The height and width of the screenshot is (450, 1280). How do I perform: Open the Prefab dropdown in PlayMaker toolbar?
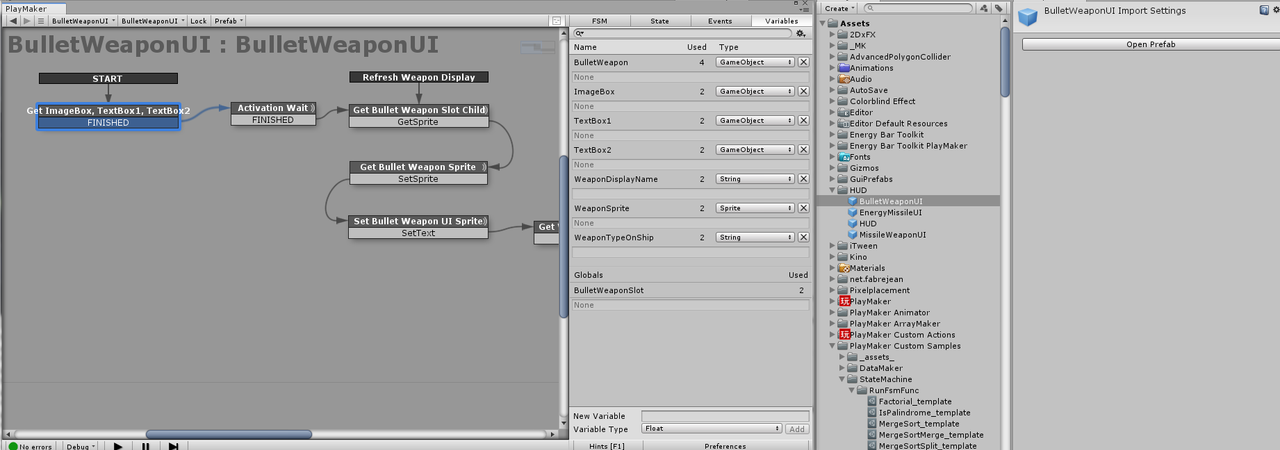click(226, 20)
